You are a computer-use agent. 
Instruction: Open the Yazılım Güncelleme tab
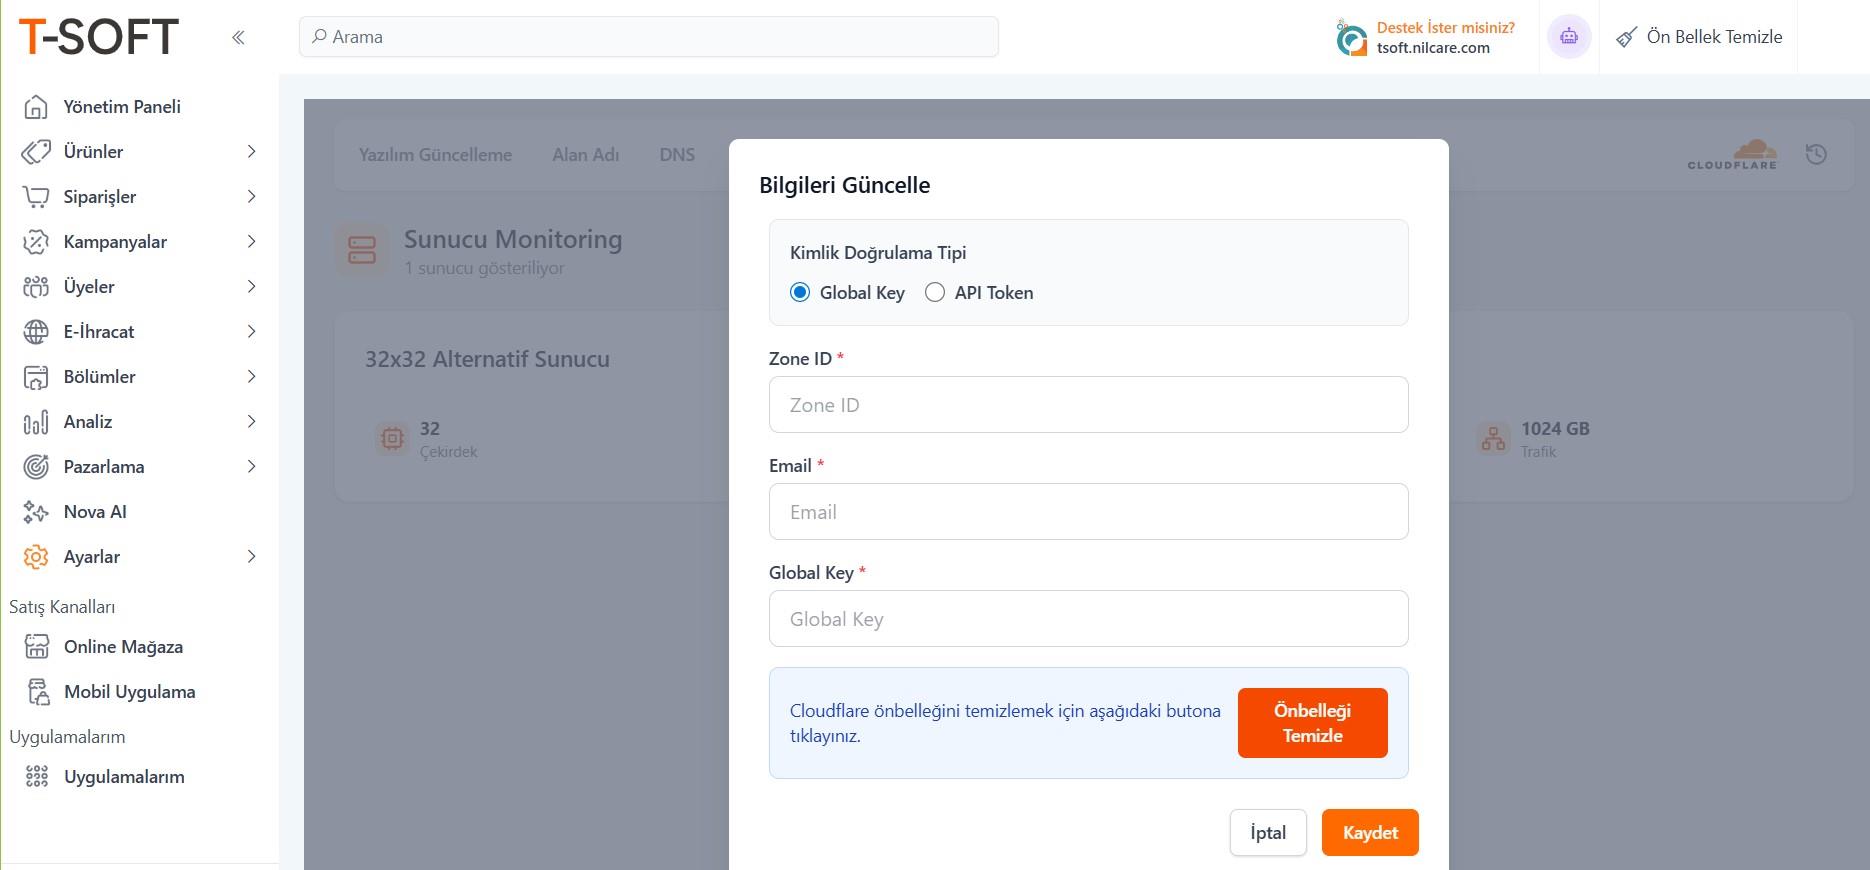point(435,155)
